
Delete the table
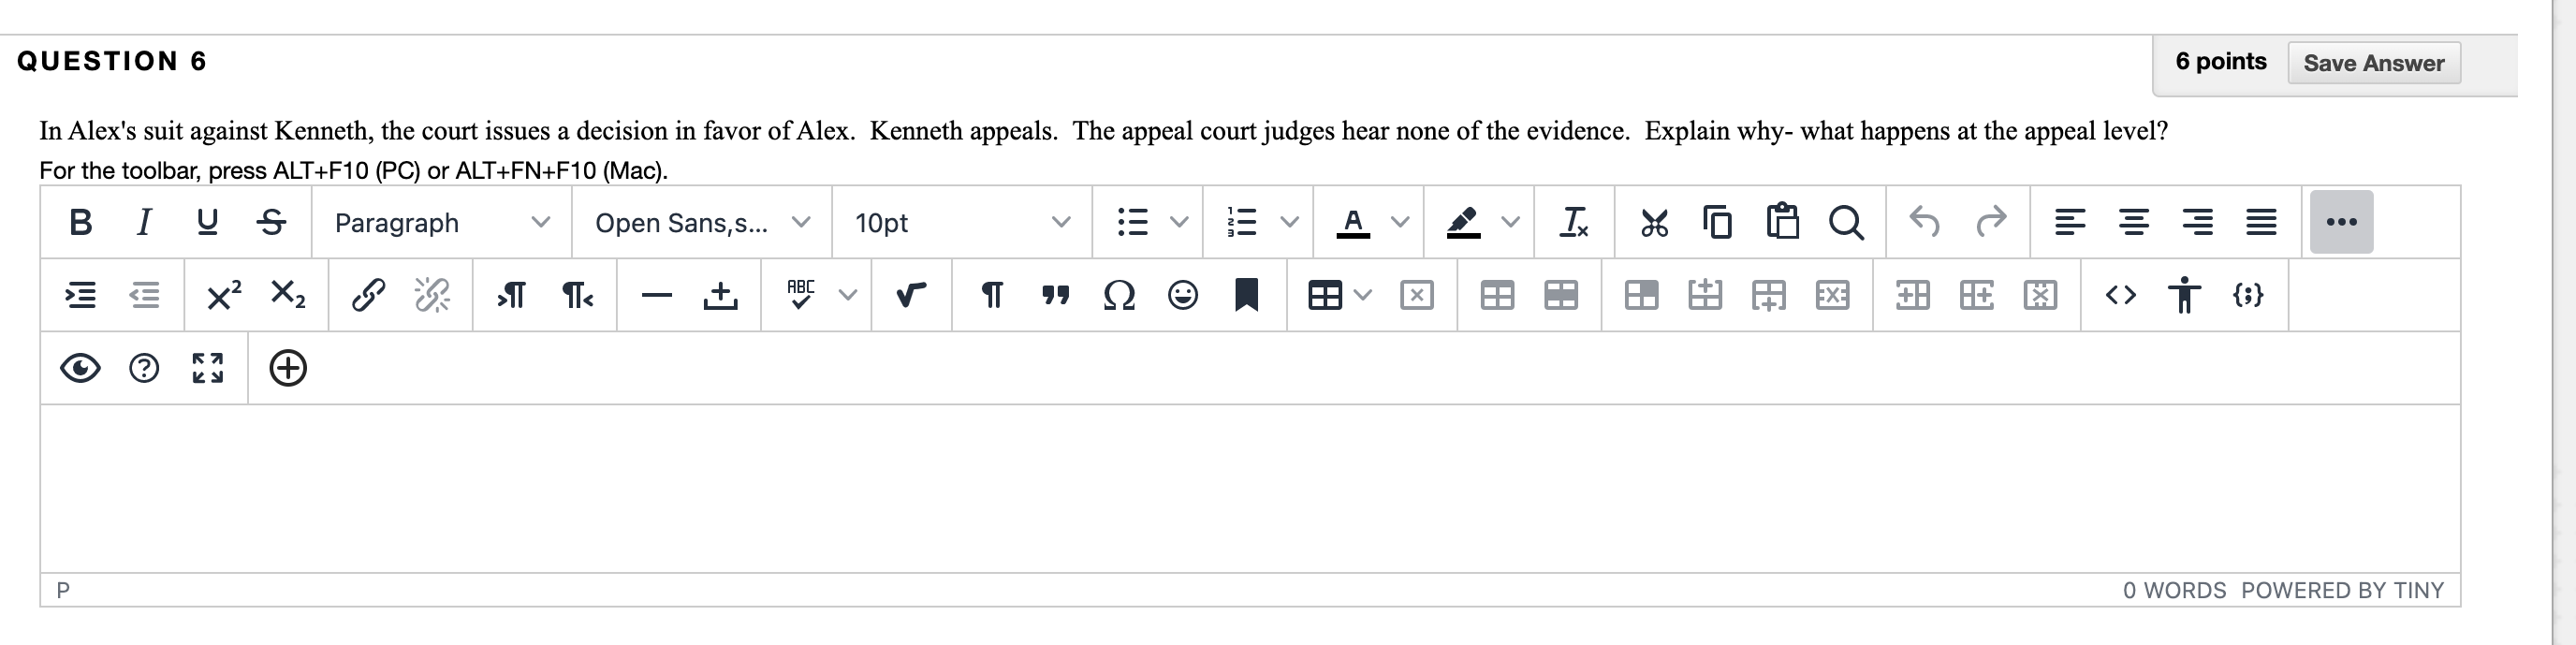pos(1417,295)
